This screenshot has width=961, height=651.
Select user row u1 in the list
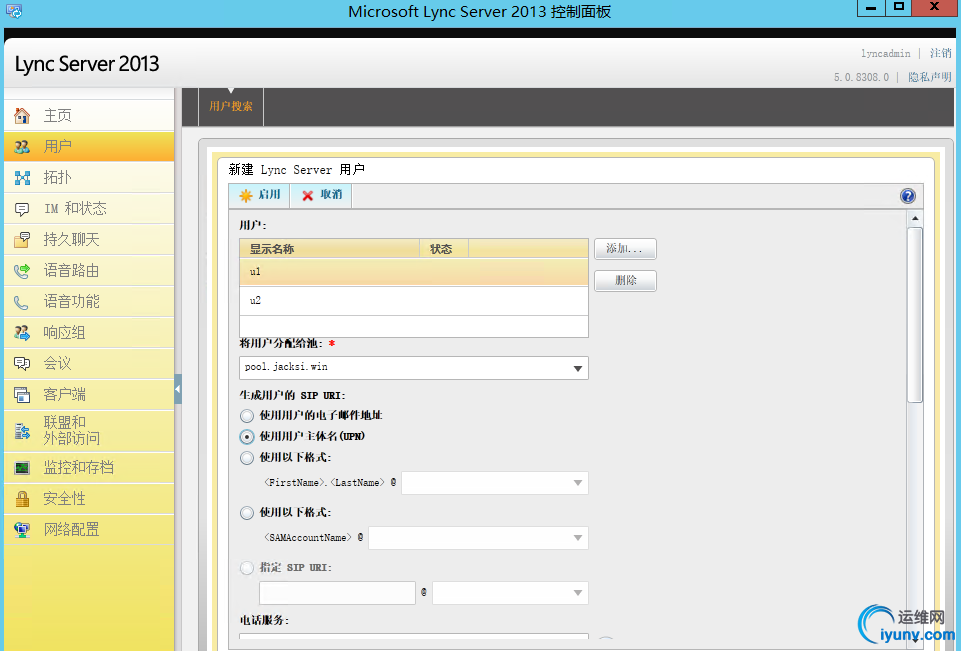(x=414, y=272)
